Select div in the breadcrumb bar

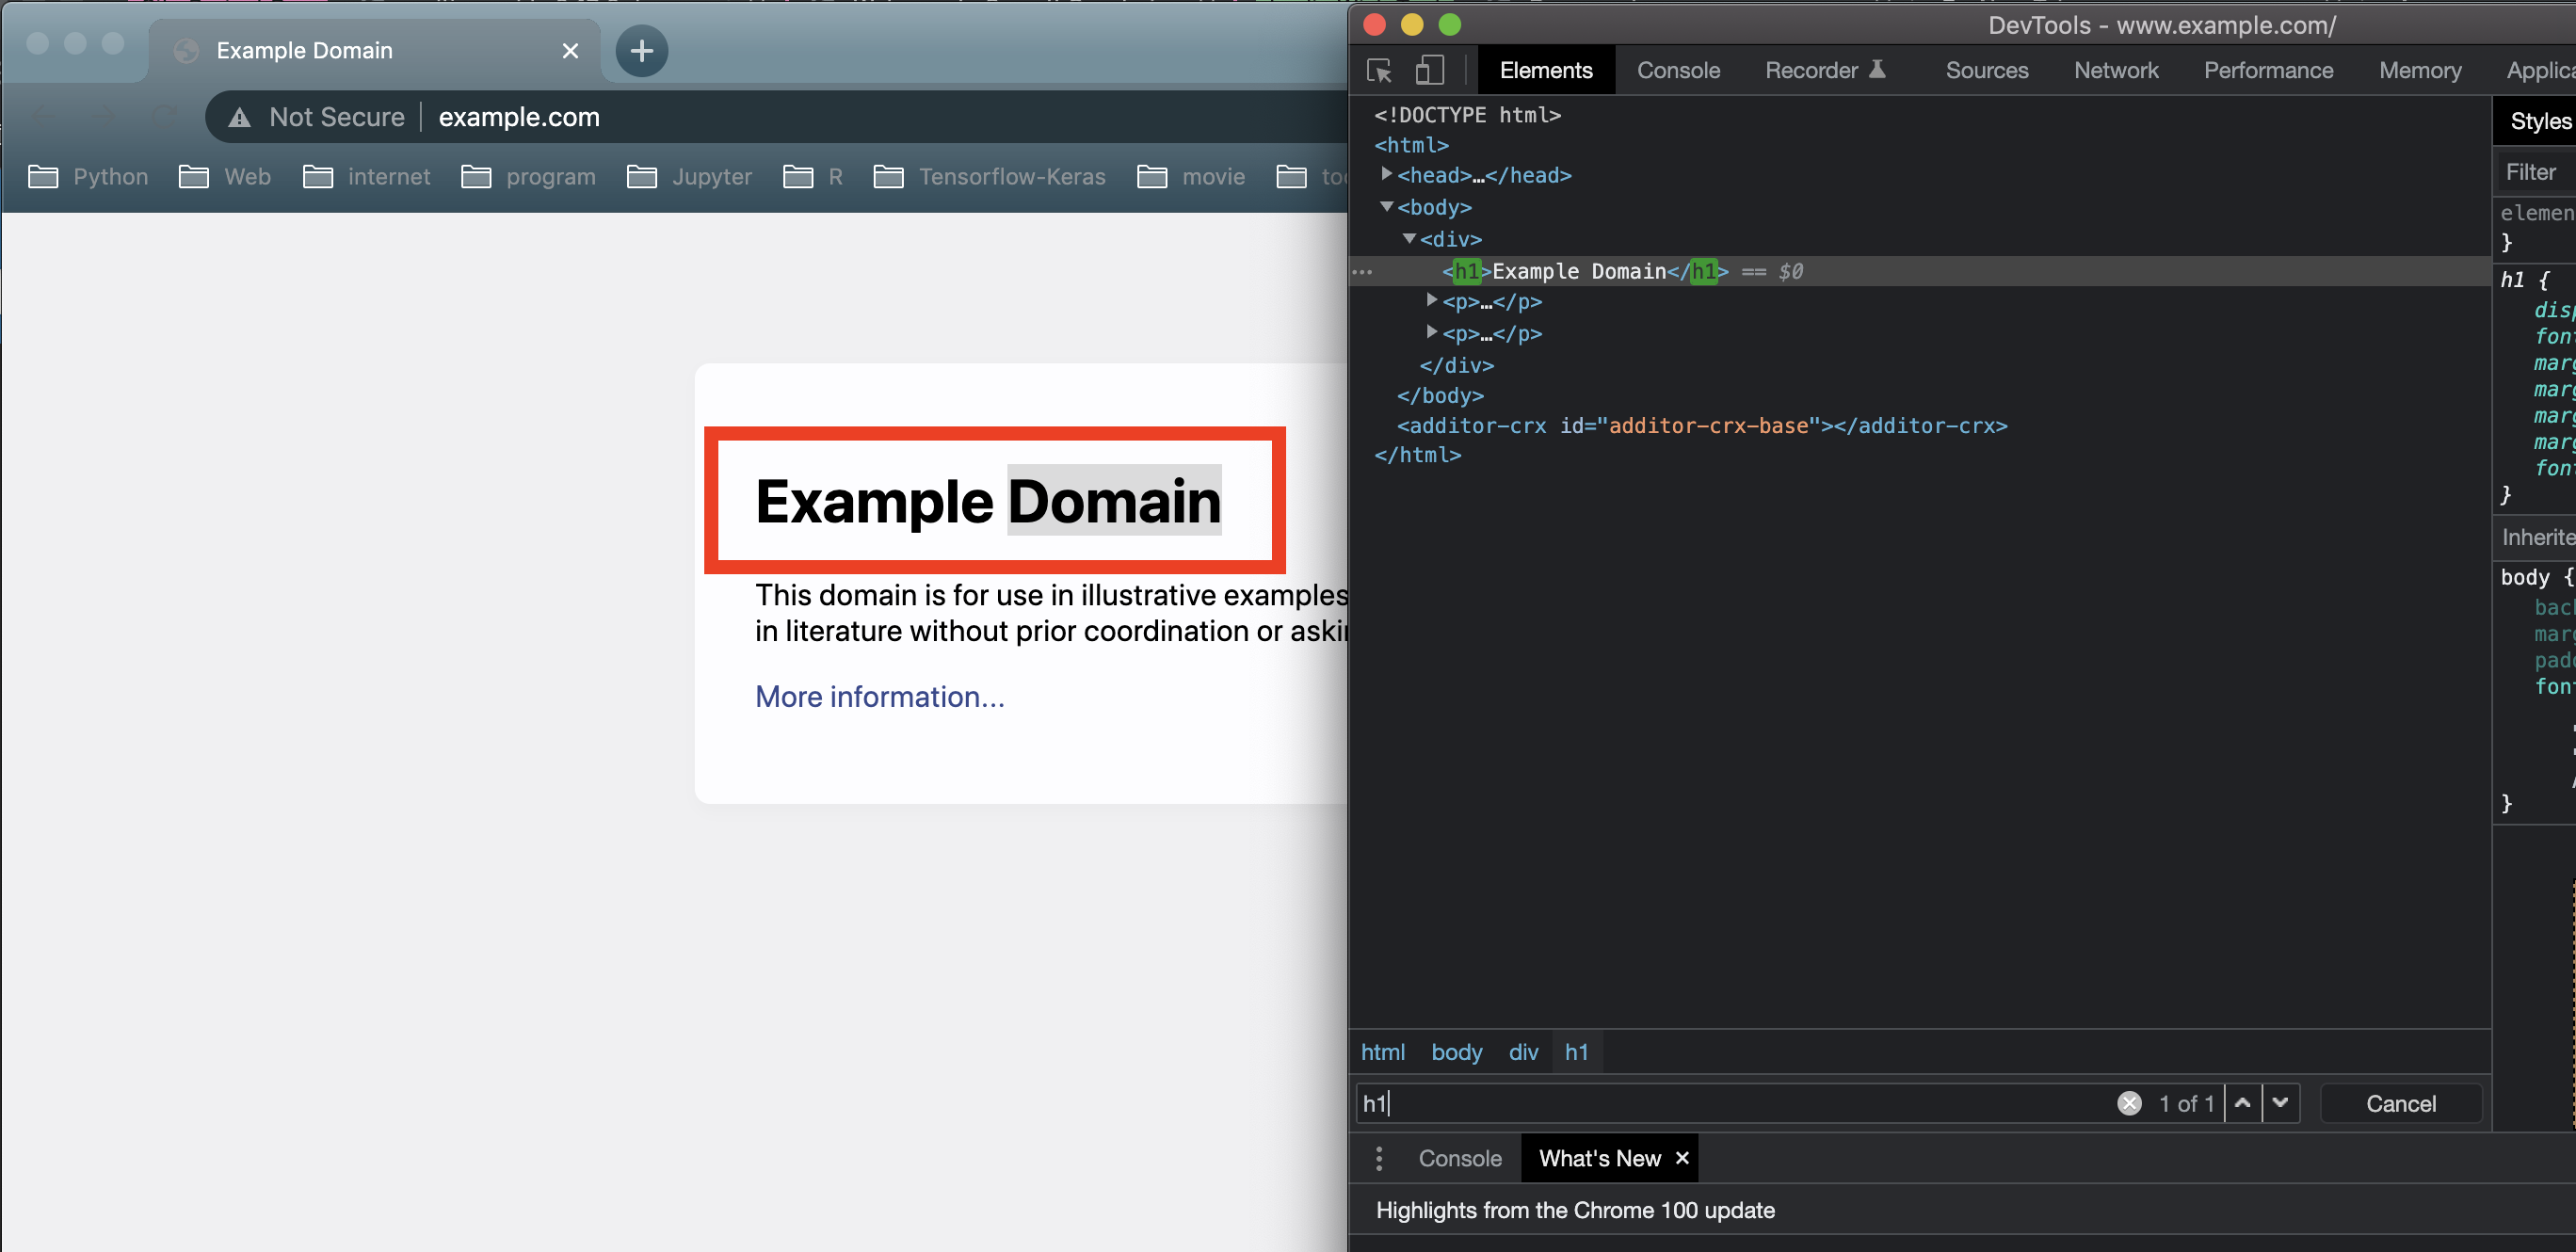pos(1523,1052)
